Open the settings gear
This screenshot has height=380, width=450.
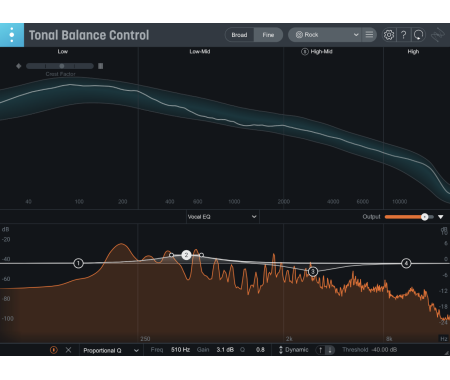point(389,35)
